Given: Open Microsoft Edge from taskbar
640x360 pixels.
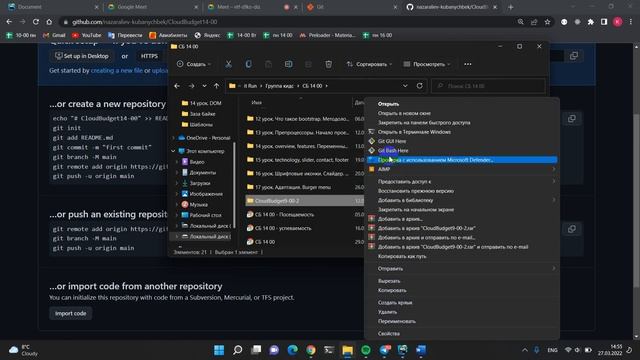Looking at the screenshot, I should 292,350.
